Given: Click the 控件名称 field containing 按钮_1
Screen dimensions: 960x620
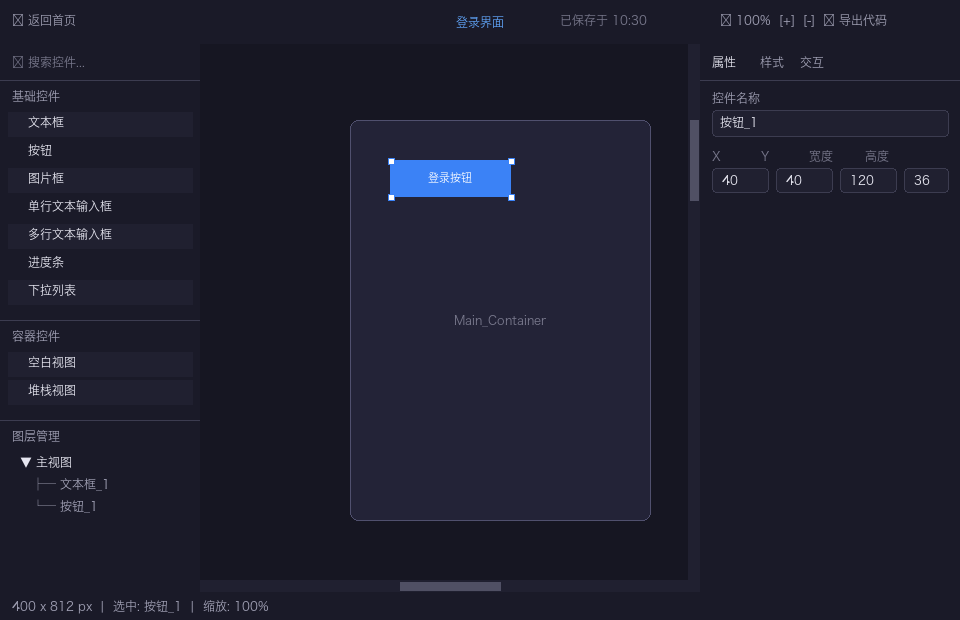Looking at the screenshot, I should click(x=830, y=123).
